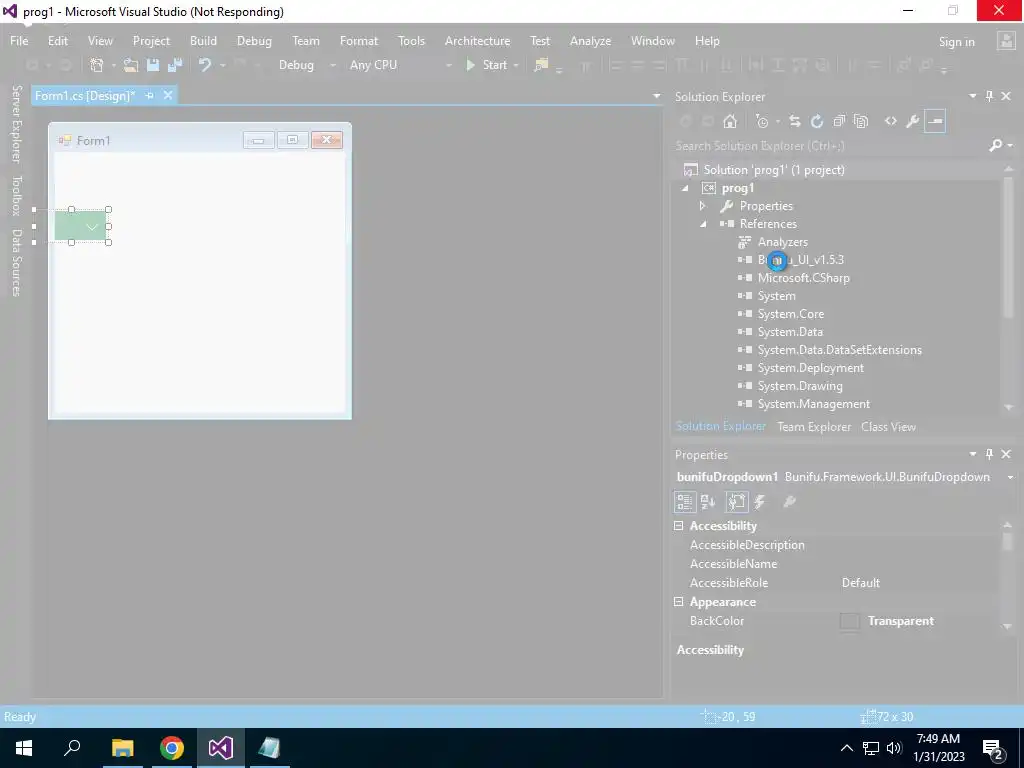Expand the Properties node in Solution Explorer
This screenshot has height=768, width=1024.
tap(703, 206)
